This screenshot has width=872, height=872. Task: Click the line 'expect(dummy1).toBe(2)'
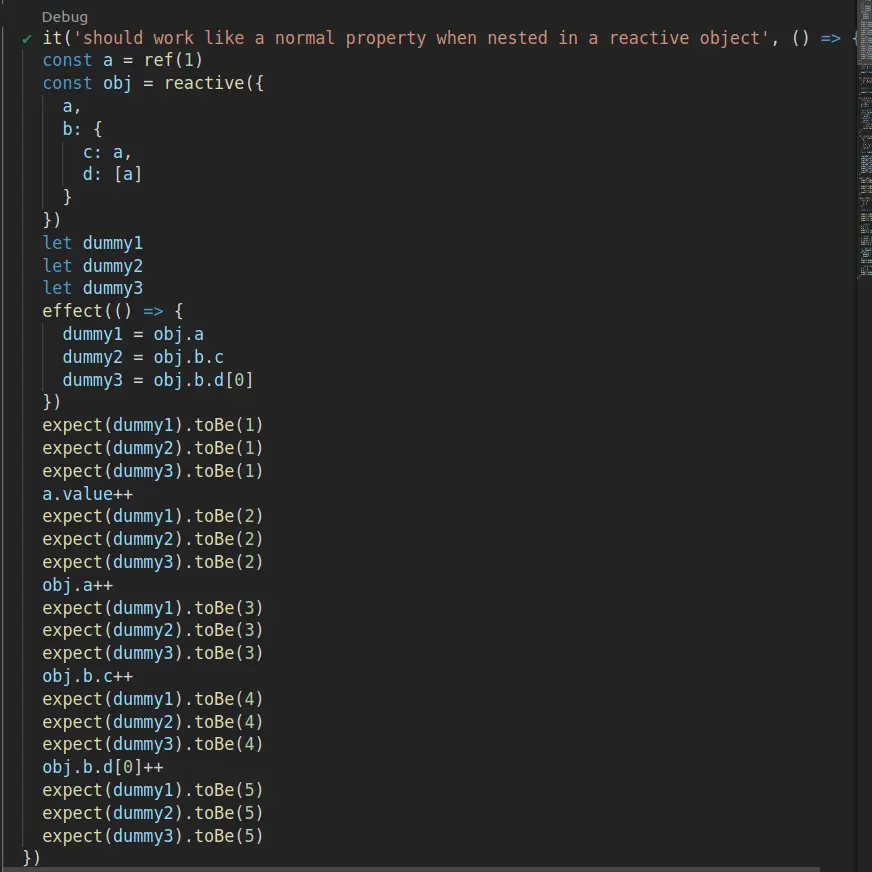[152, 516]
